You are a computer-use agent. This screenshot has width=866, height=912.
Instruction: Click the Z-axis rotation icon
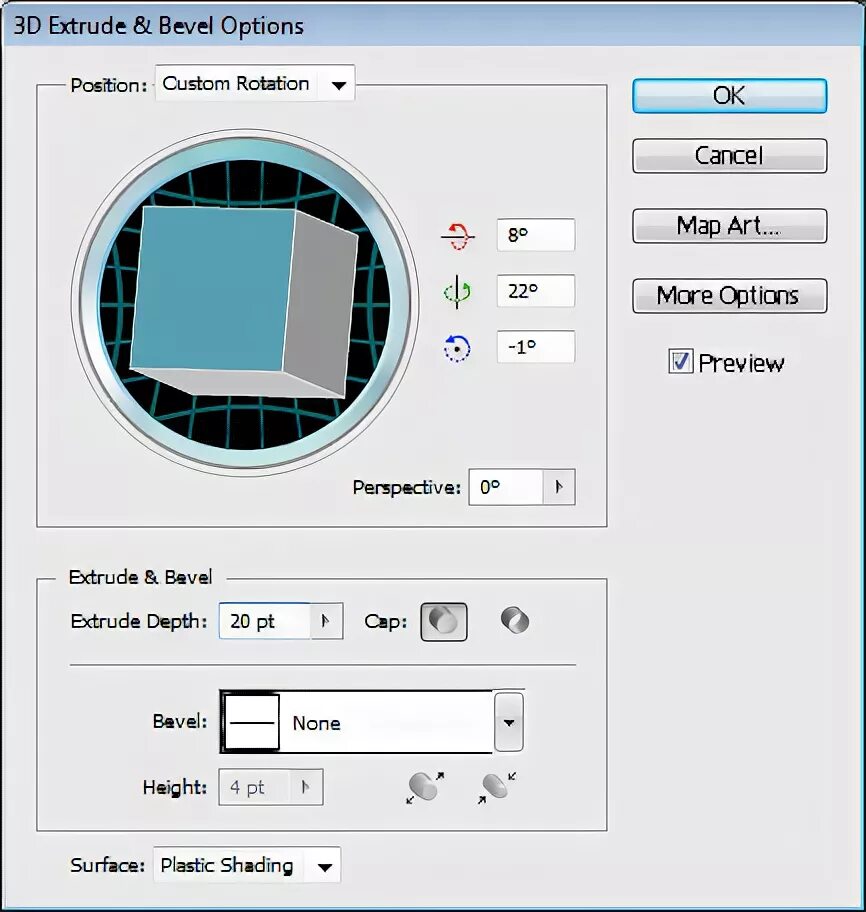click(457, 348)
